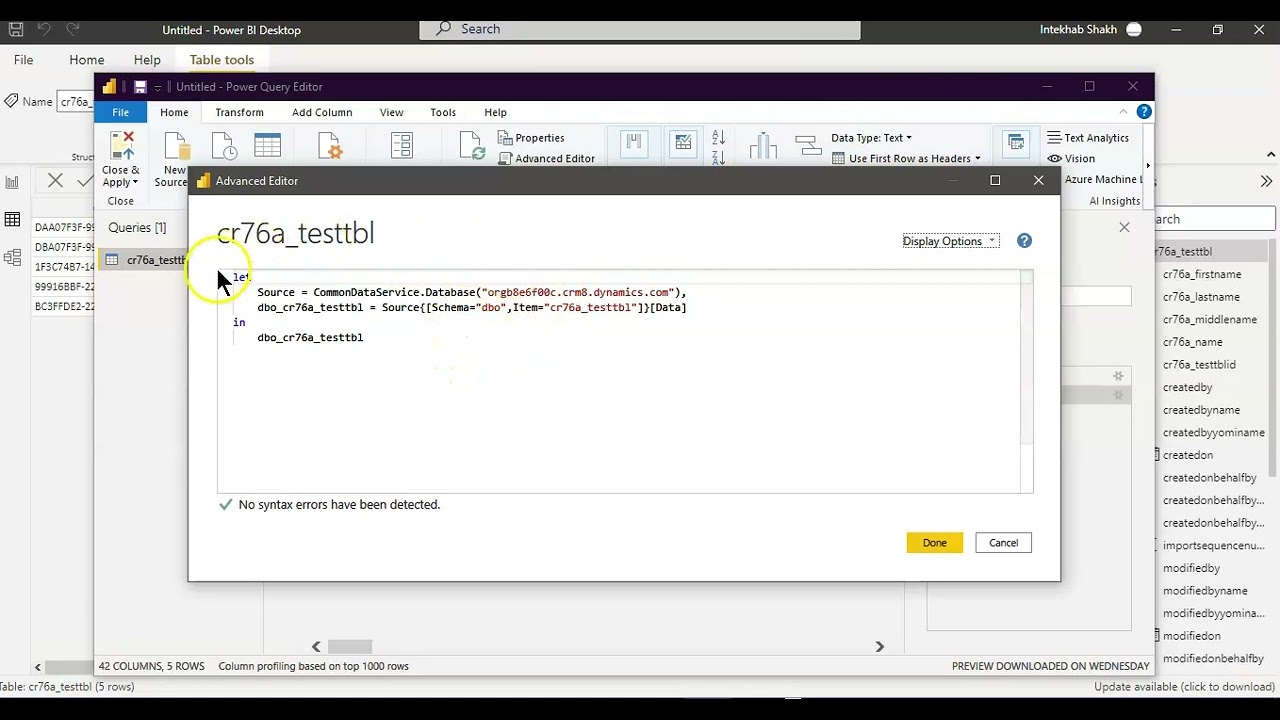Open the Display Options dropdown
Viewport: 1280px width, 720px height.
tap(950, 241)
